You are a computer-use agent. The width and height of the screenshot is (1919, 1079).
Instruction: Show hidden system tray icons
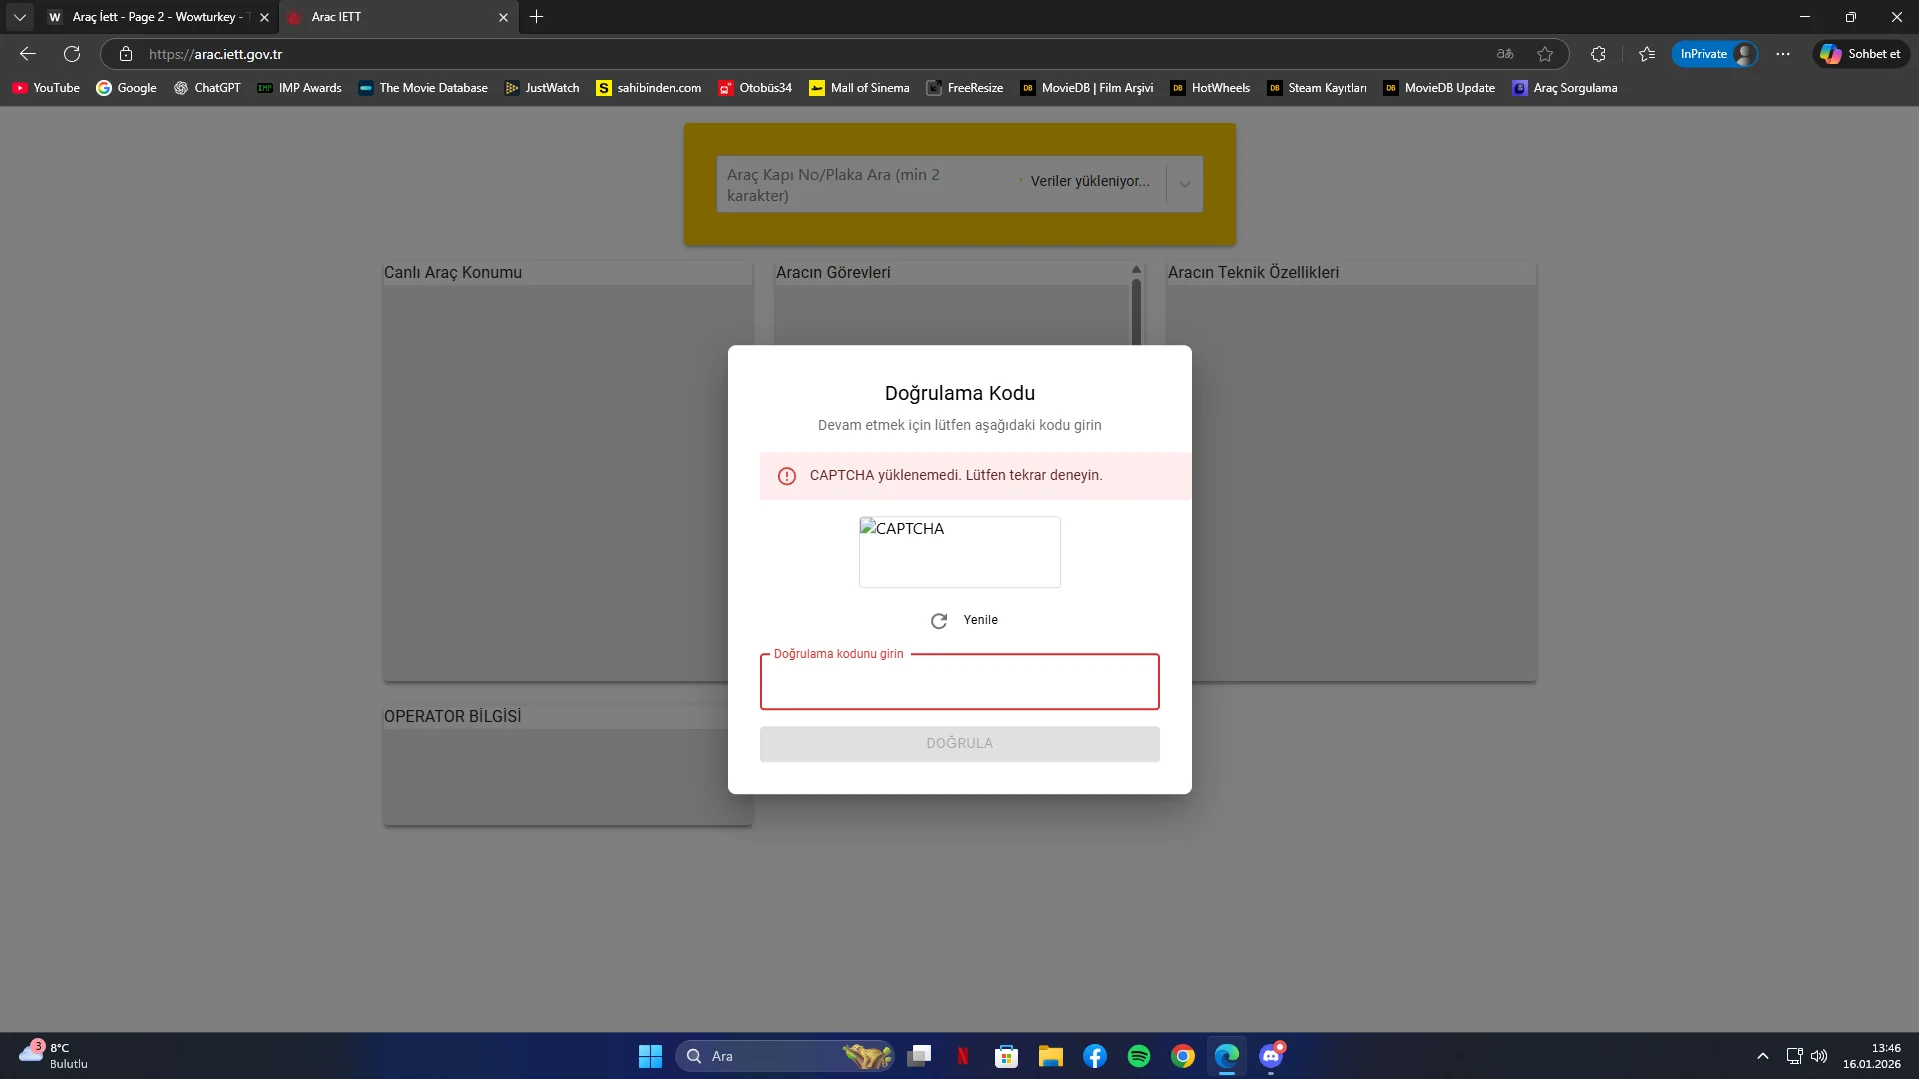(1762, 1056)
